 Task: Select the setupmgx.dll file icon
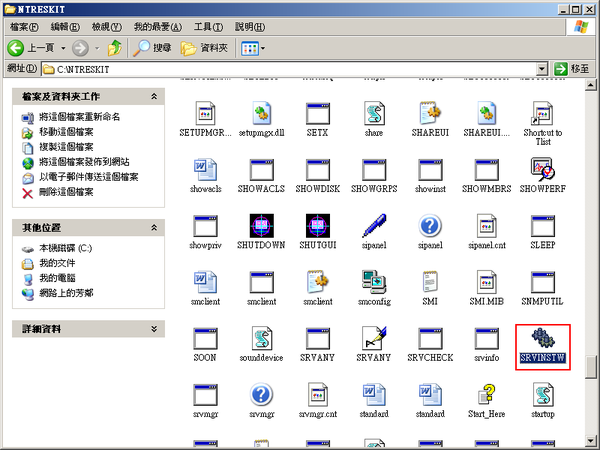(x=261, y=113)
